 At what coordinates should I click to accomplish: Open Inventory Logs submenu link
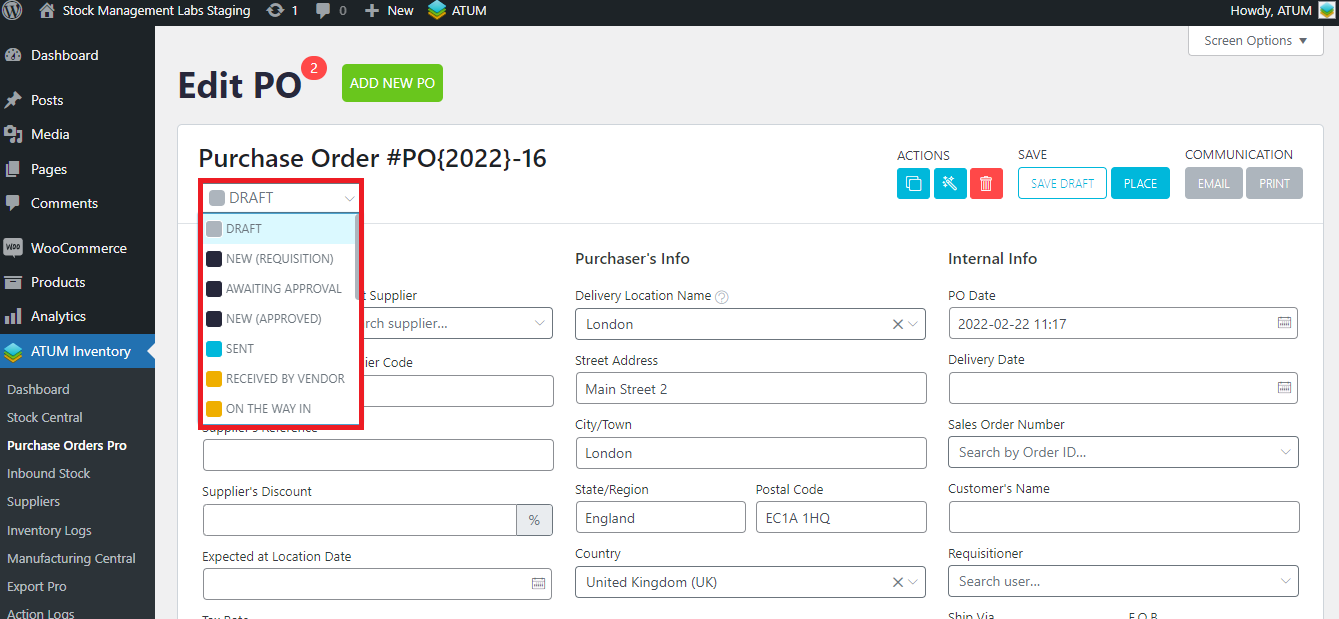(x=49, y=531)
